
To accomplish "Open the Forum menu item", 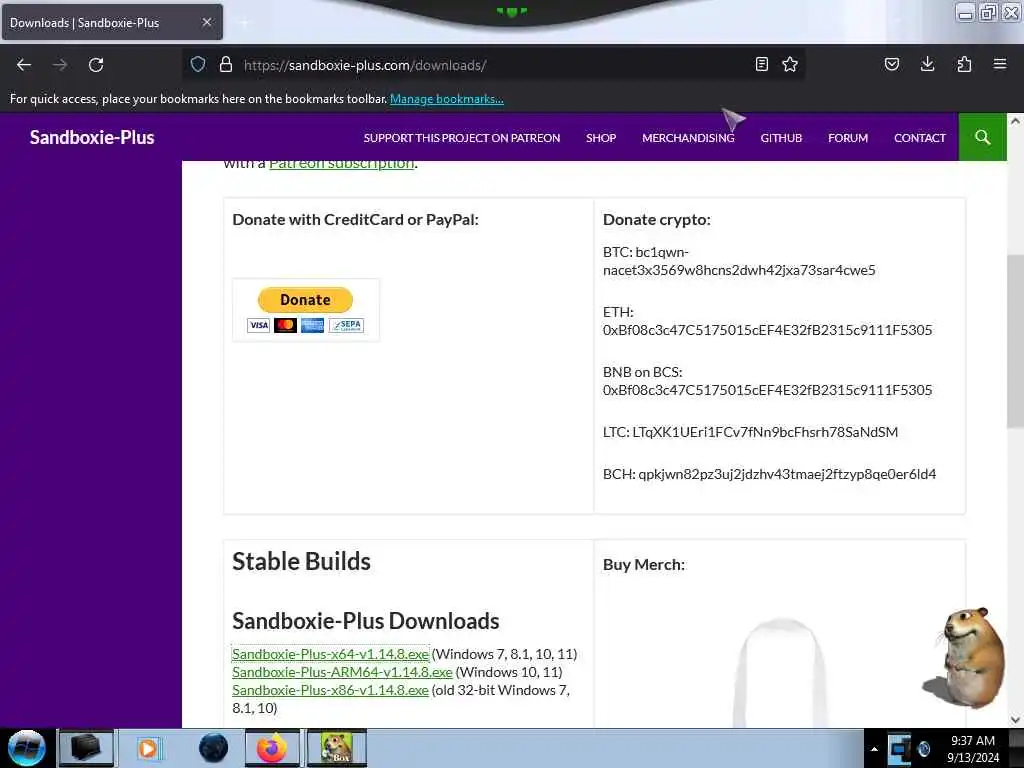I will (848, 138).
